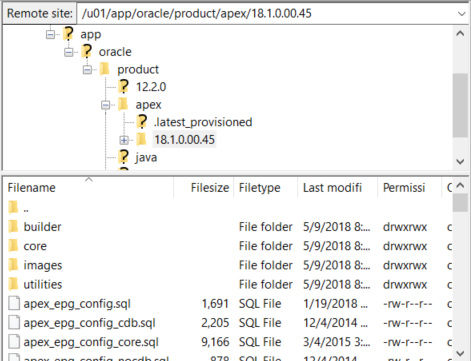This screenshot has height=361, width=471.
Task: Click the .latest_provisioned folder icon
Action: [142, 122]
